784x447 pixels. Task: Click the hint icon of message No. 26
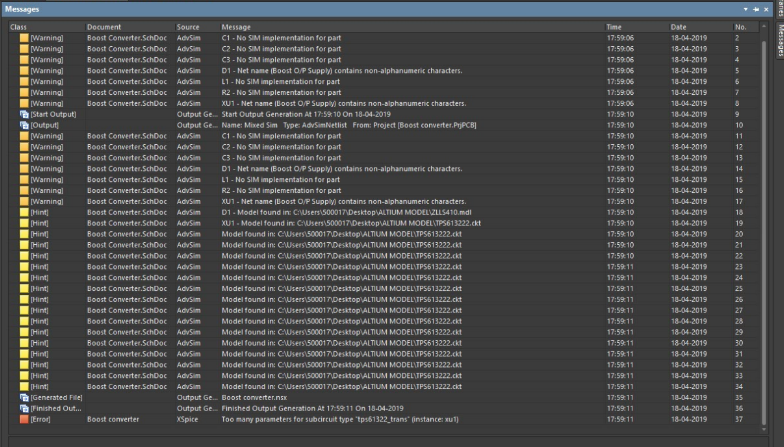point(24,300)
